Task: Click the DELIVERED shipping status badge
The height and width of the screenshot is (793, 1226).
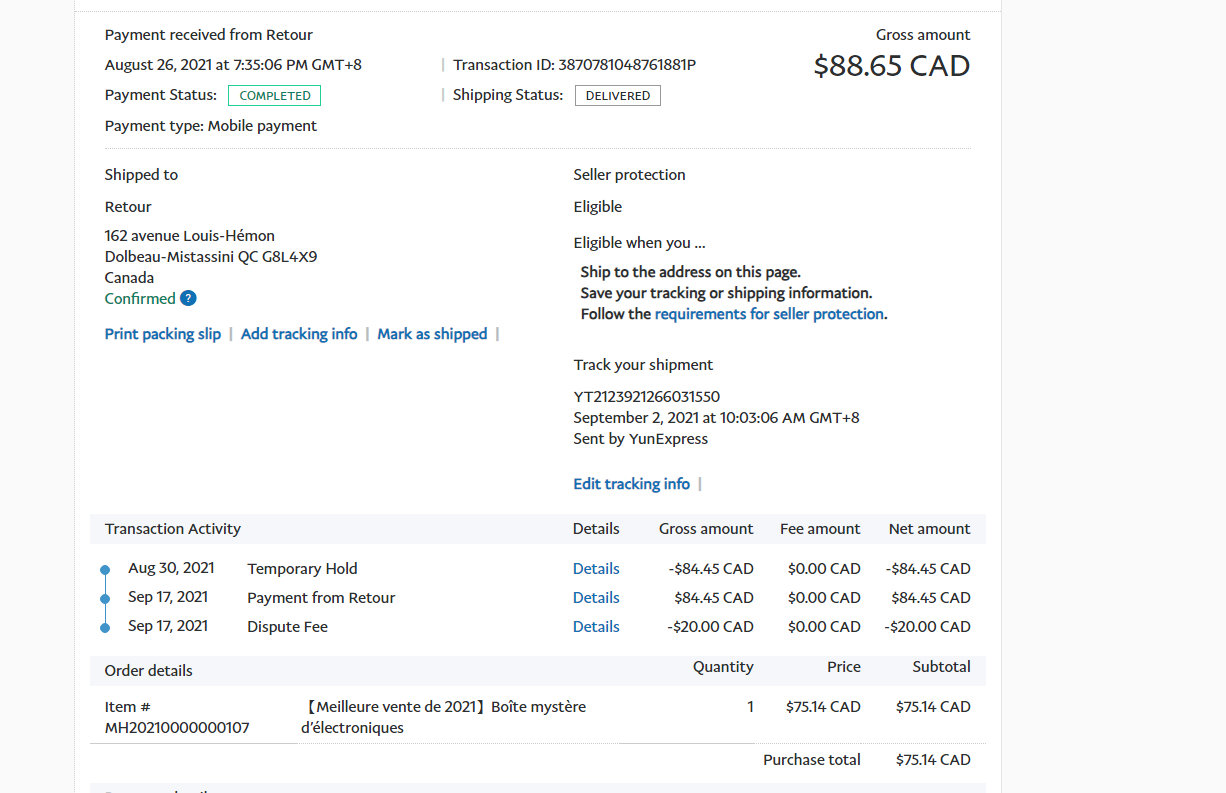Action: [617, 96]
